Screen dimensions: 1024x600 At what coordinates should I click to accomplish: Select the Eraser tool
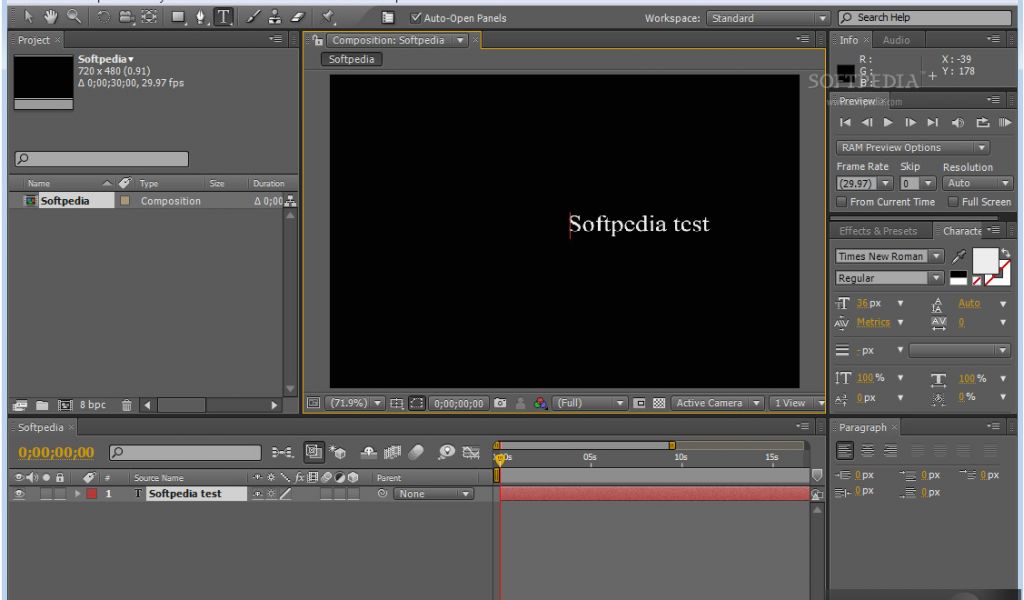(x=298, y=17)
